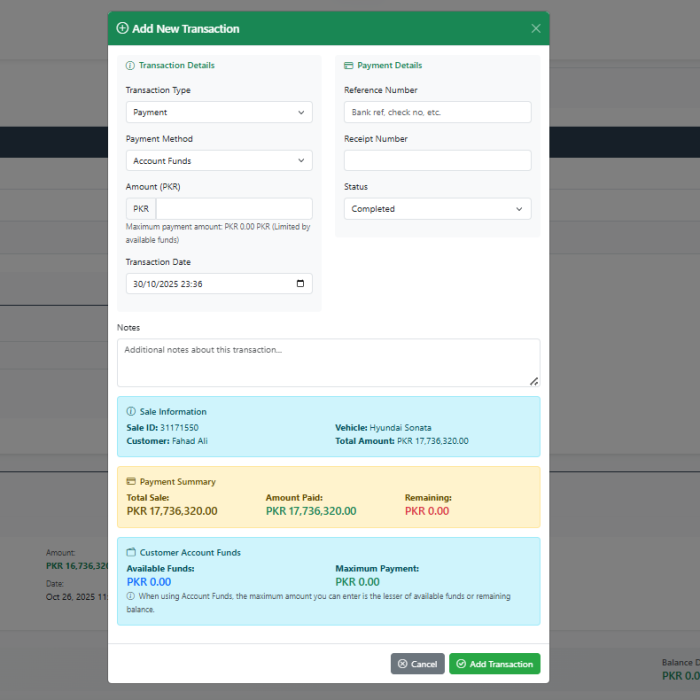Expand the Payment Method dropdown

click(x=219, y=161)
